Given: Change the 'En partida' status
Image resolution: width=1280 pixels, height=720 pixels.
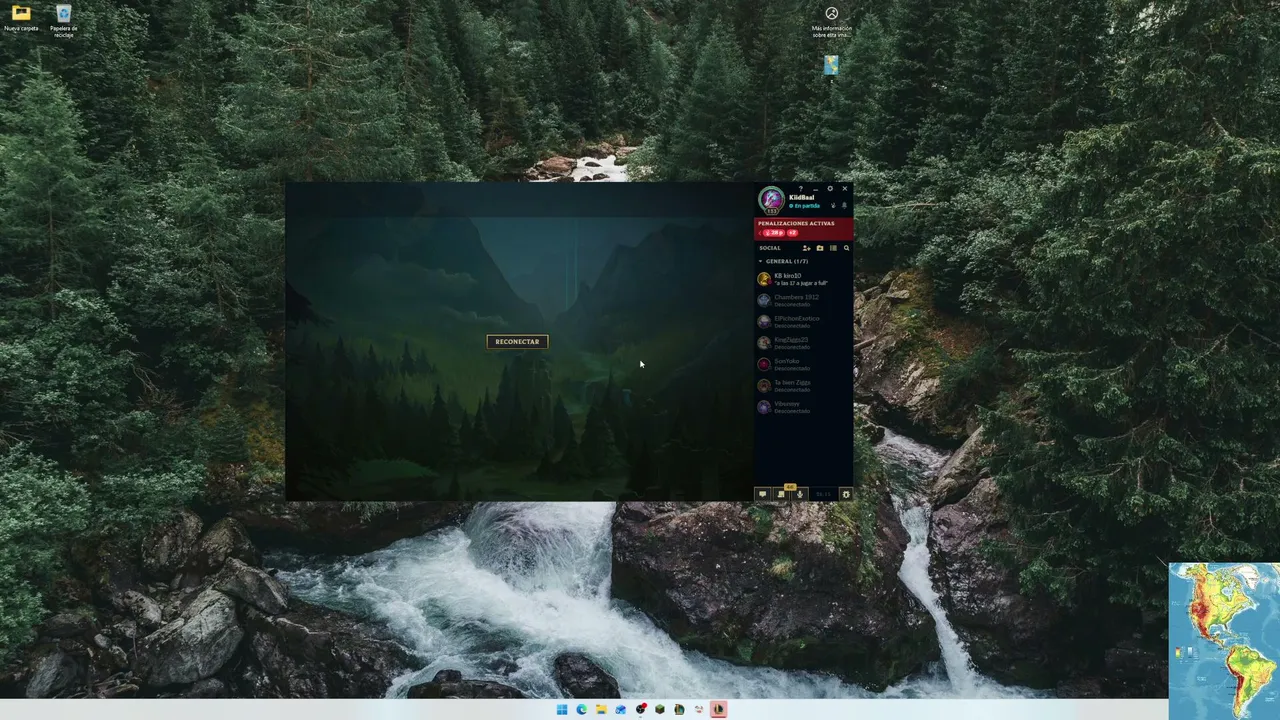Looking at the screenshot, I should click(x=804, y=206).
